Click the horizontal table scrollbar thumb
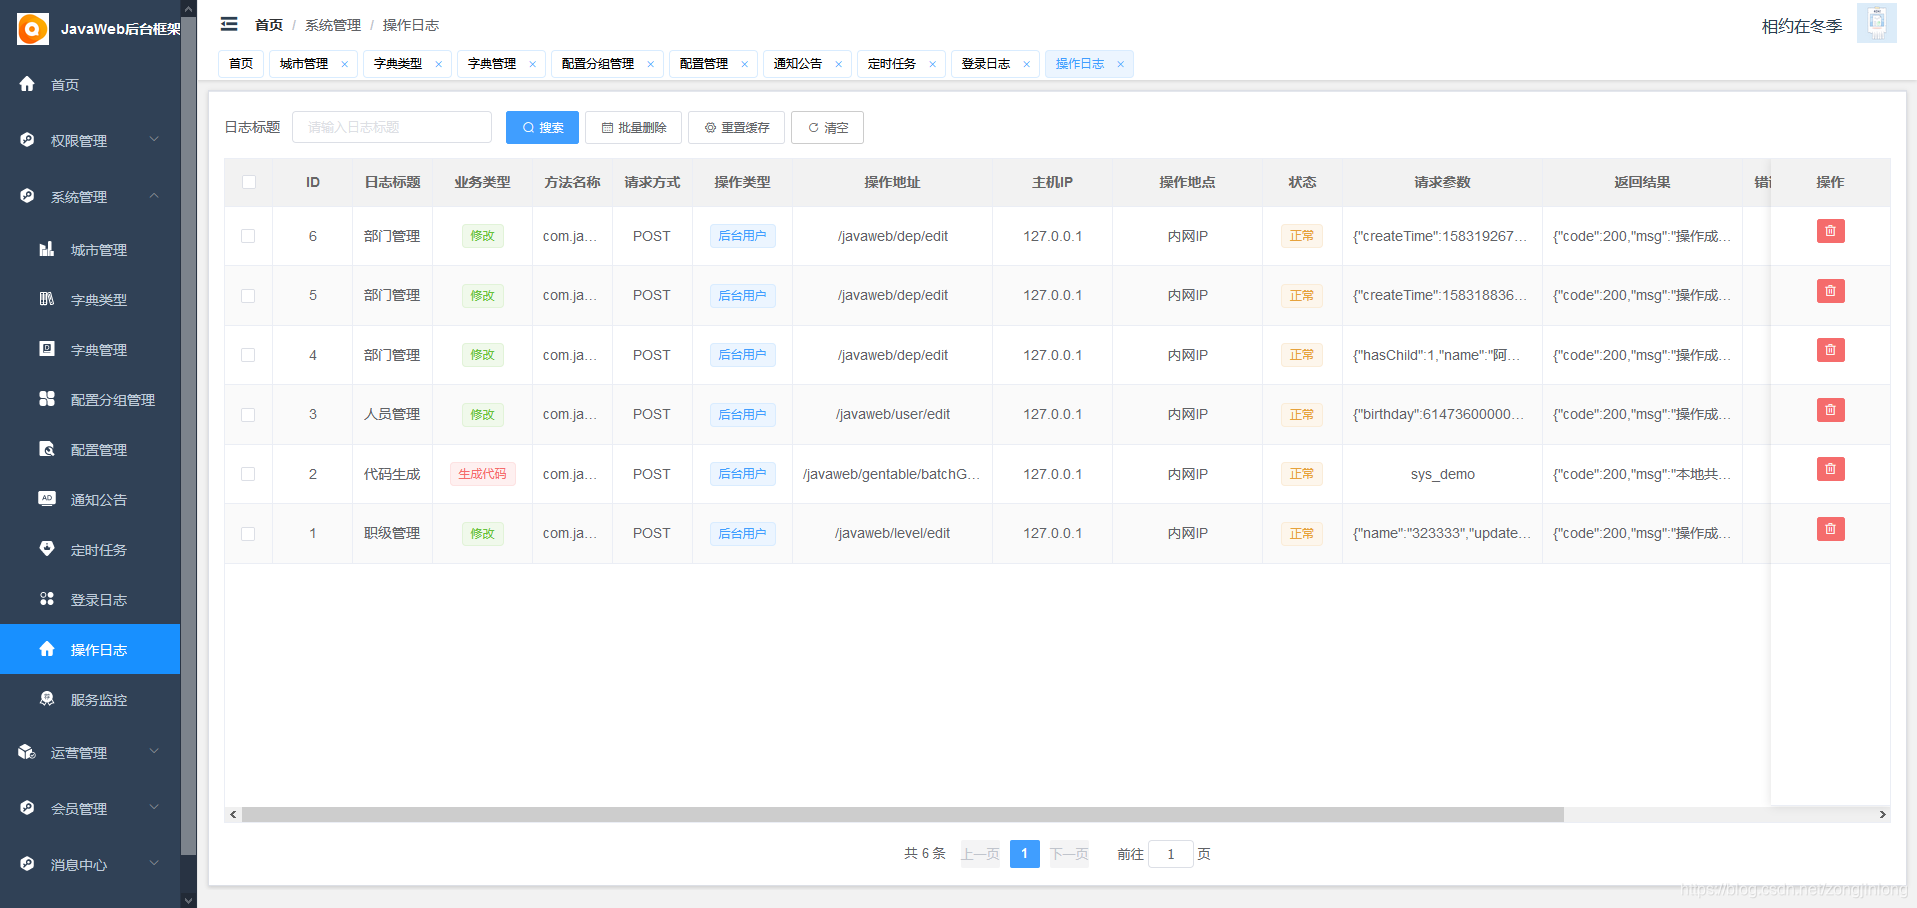 903,815
